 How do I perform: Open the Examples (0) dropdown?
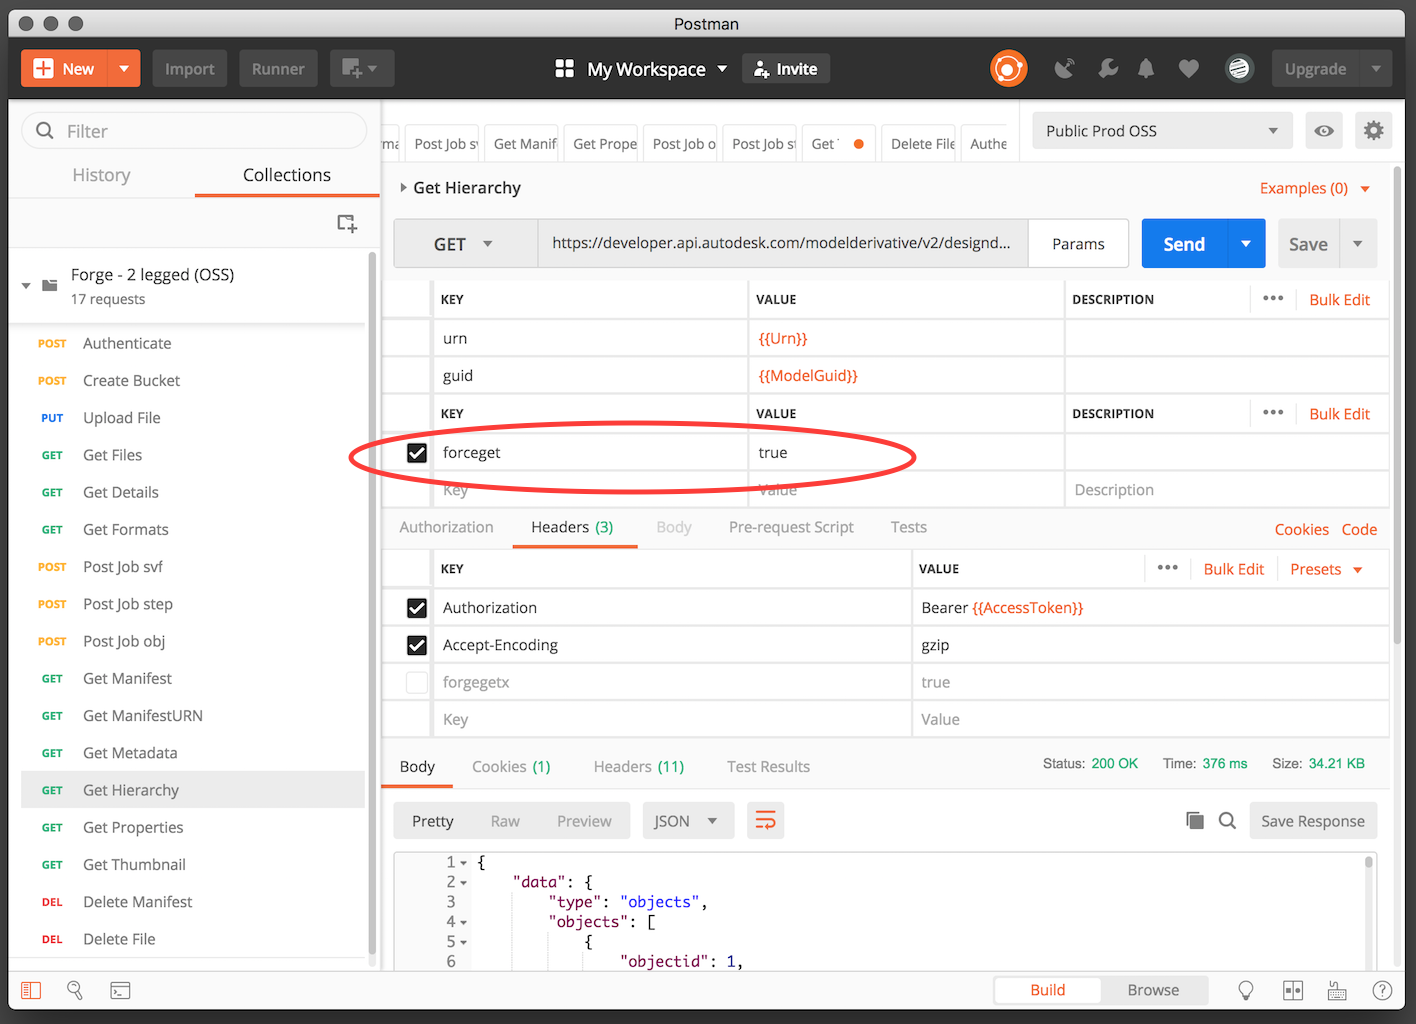point(1314,188)
